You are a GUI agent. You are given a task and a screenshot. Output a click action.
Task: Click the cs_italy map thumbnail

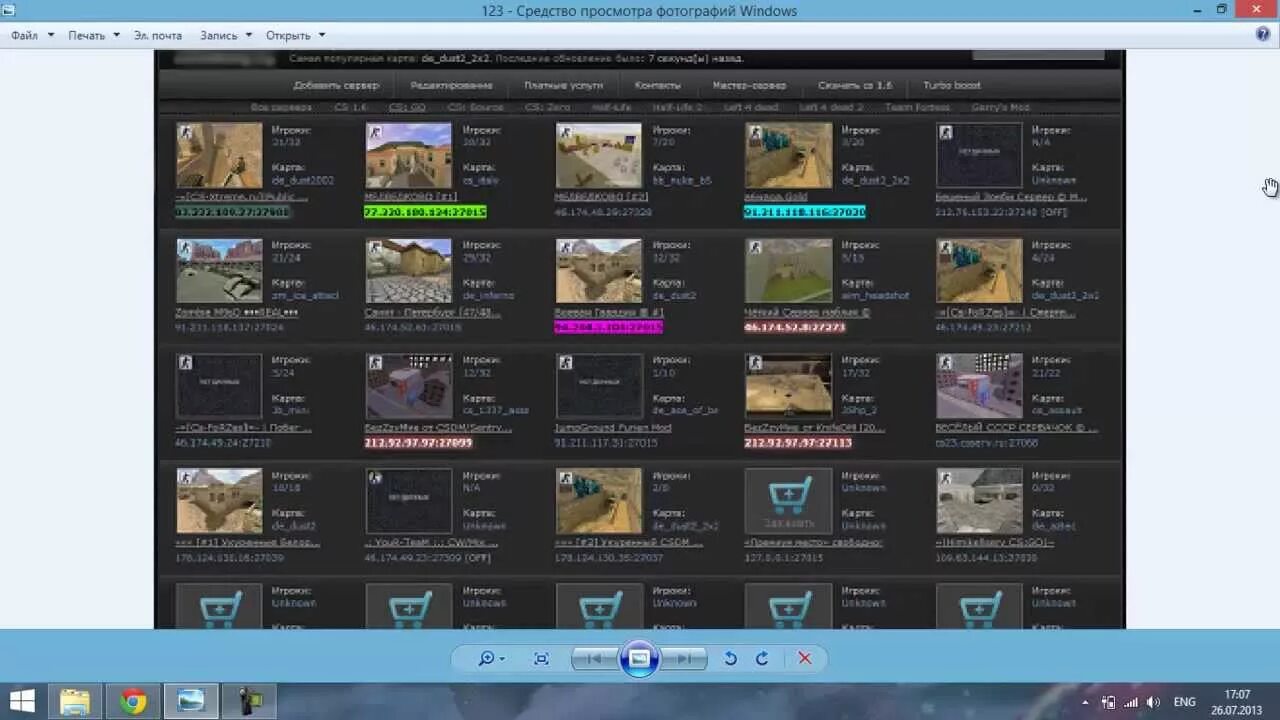tap(408, 155)
